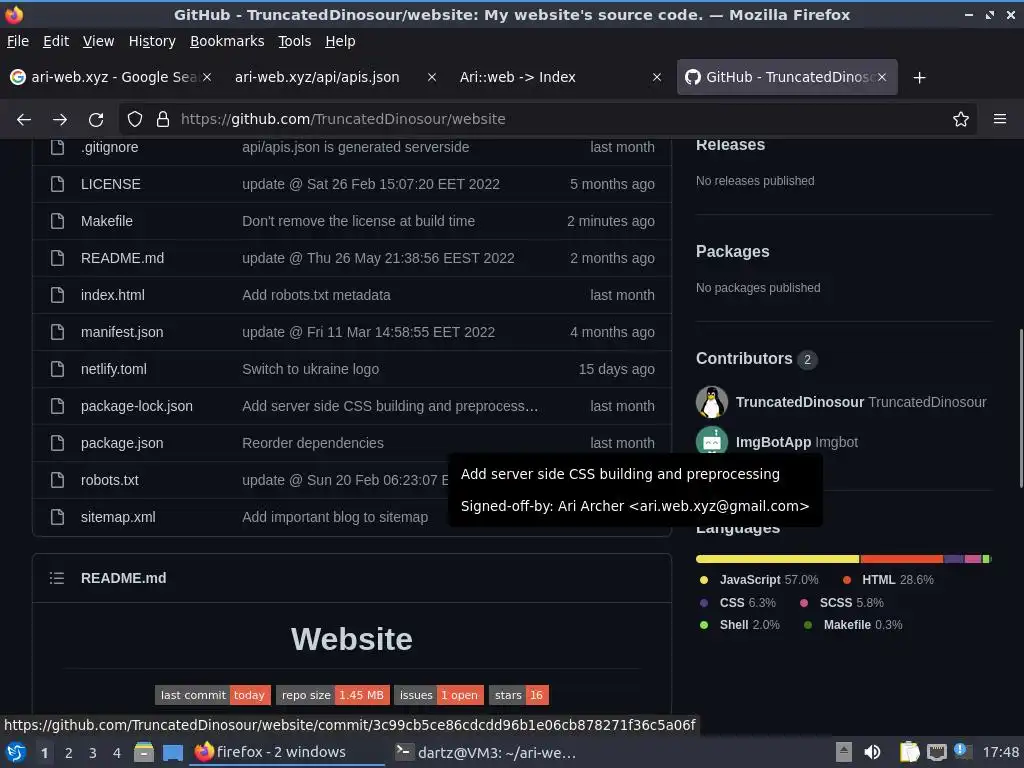
Task: Open the file manager icon in taskbar
Action: 144,753
